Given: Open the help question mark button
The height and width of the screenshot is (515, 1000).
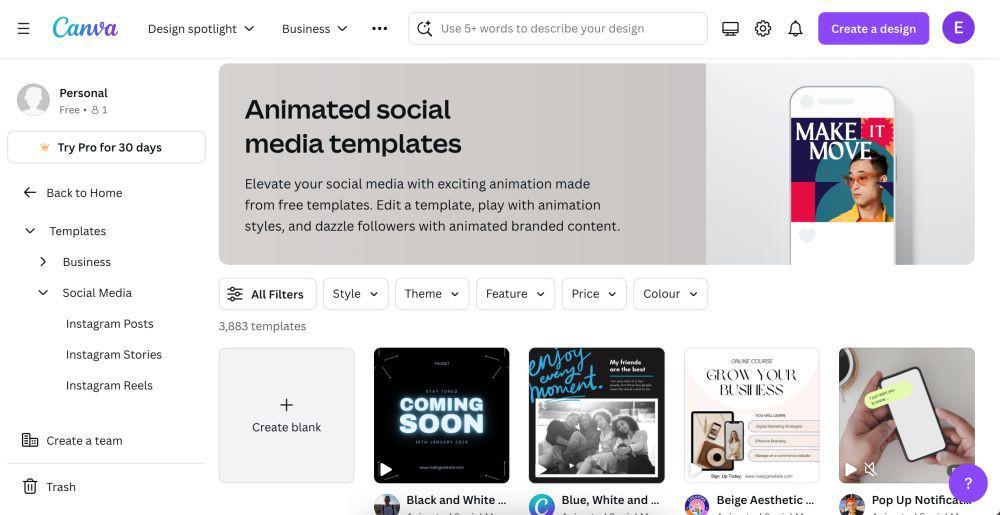Looking at the screenshot, I should pyautogui.click(x=968, y=484).
